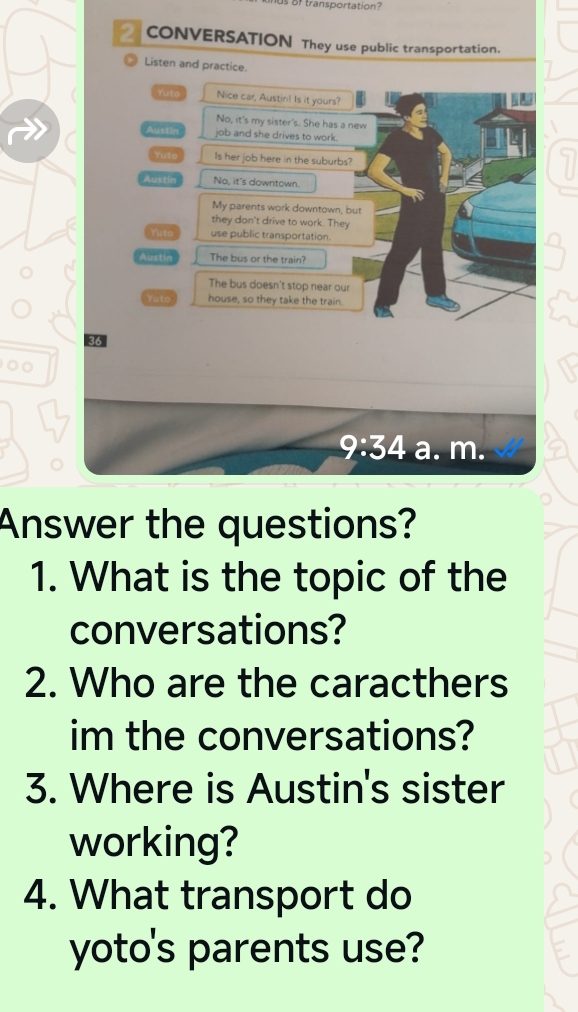Image resolution: width=578 pixels, height=1012 pixels.
Task: Tap the "Nice car, Austin!" speech bubble
Action: (x=278, y=96)
